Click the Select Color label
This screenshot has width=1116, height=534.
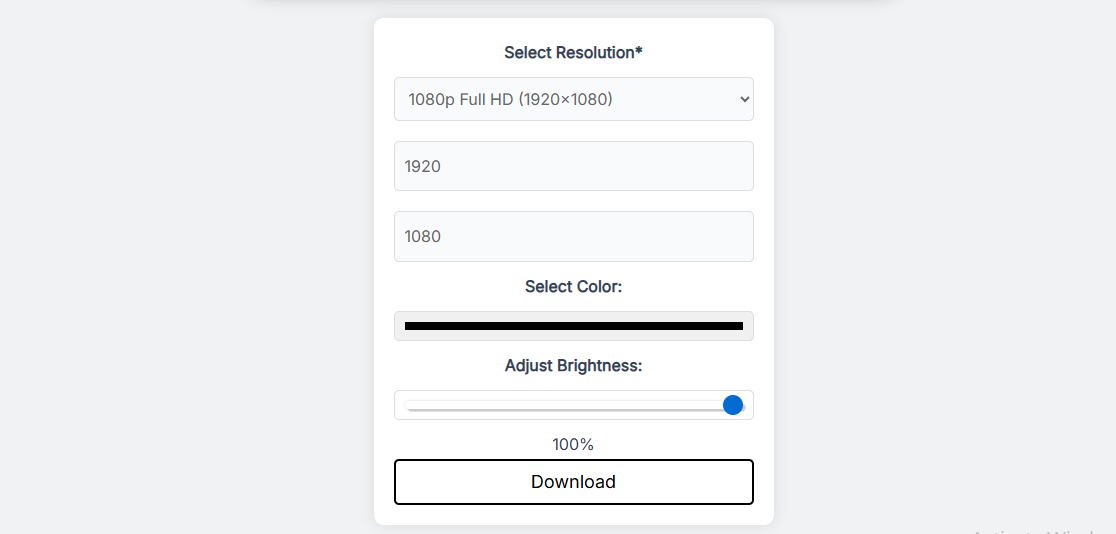coord(573,287)
